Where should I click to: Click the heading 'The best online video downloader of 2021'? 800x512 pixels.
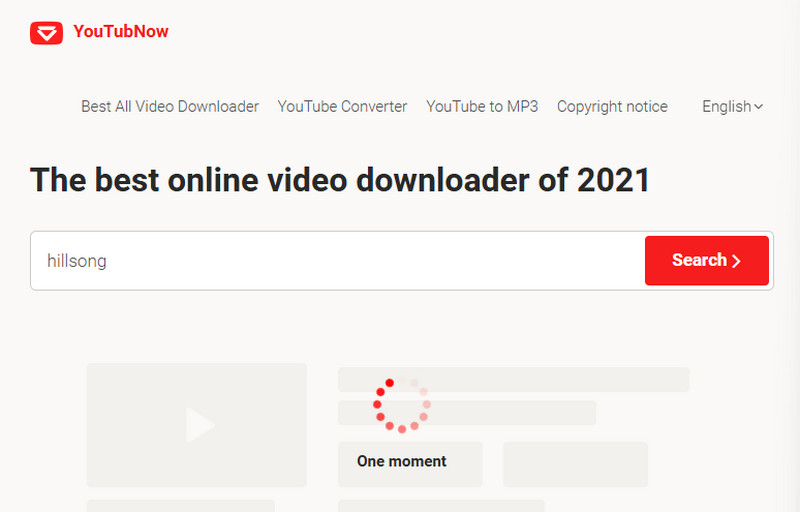point(340,180)
